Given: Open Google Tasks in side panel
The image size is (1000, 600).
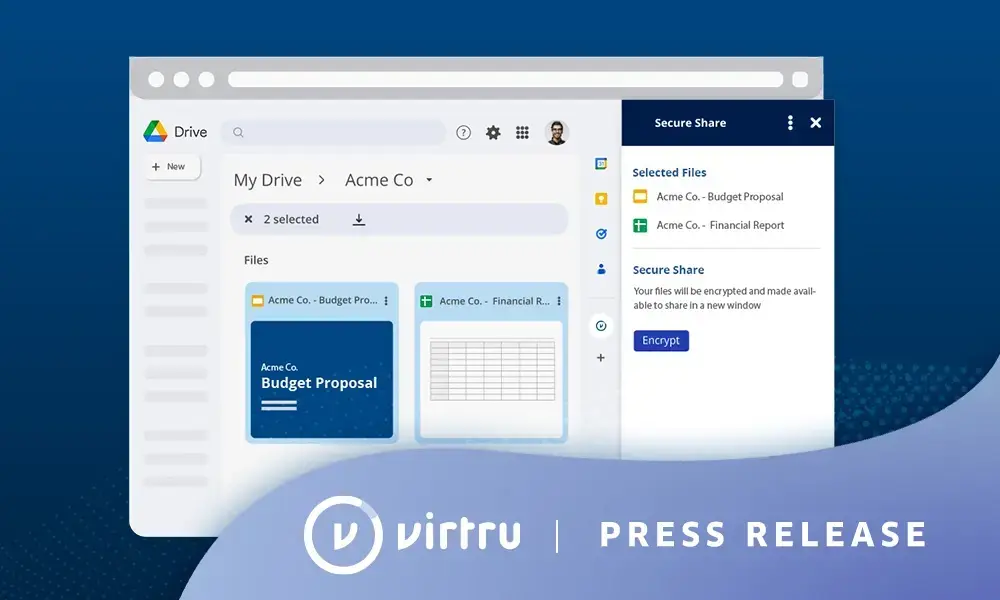Looking at the screenshot, I should (x=601, y=234).
